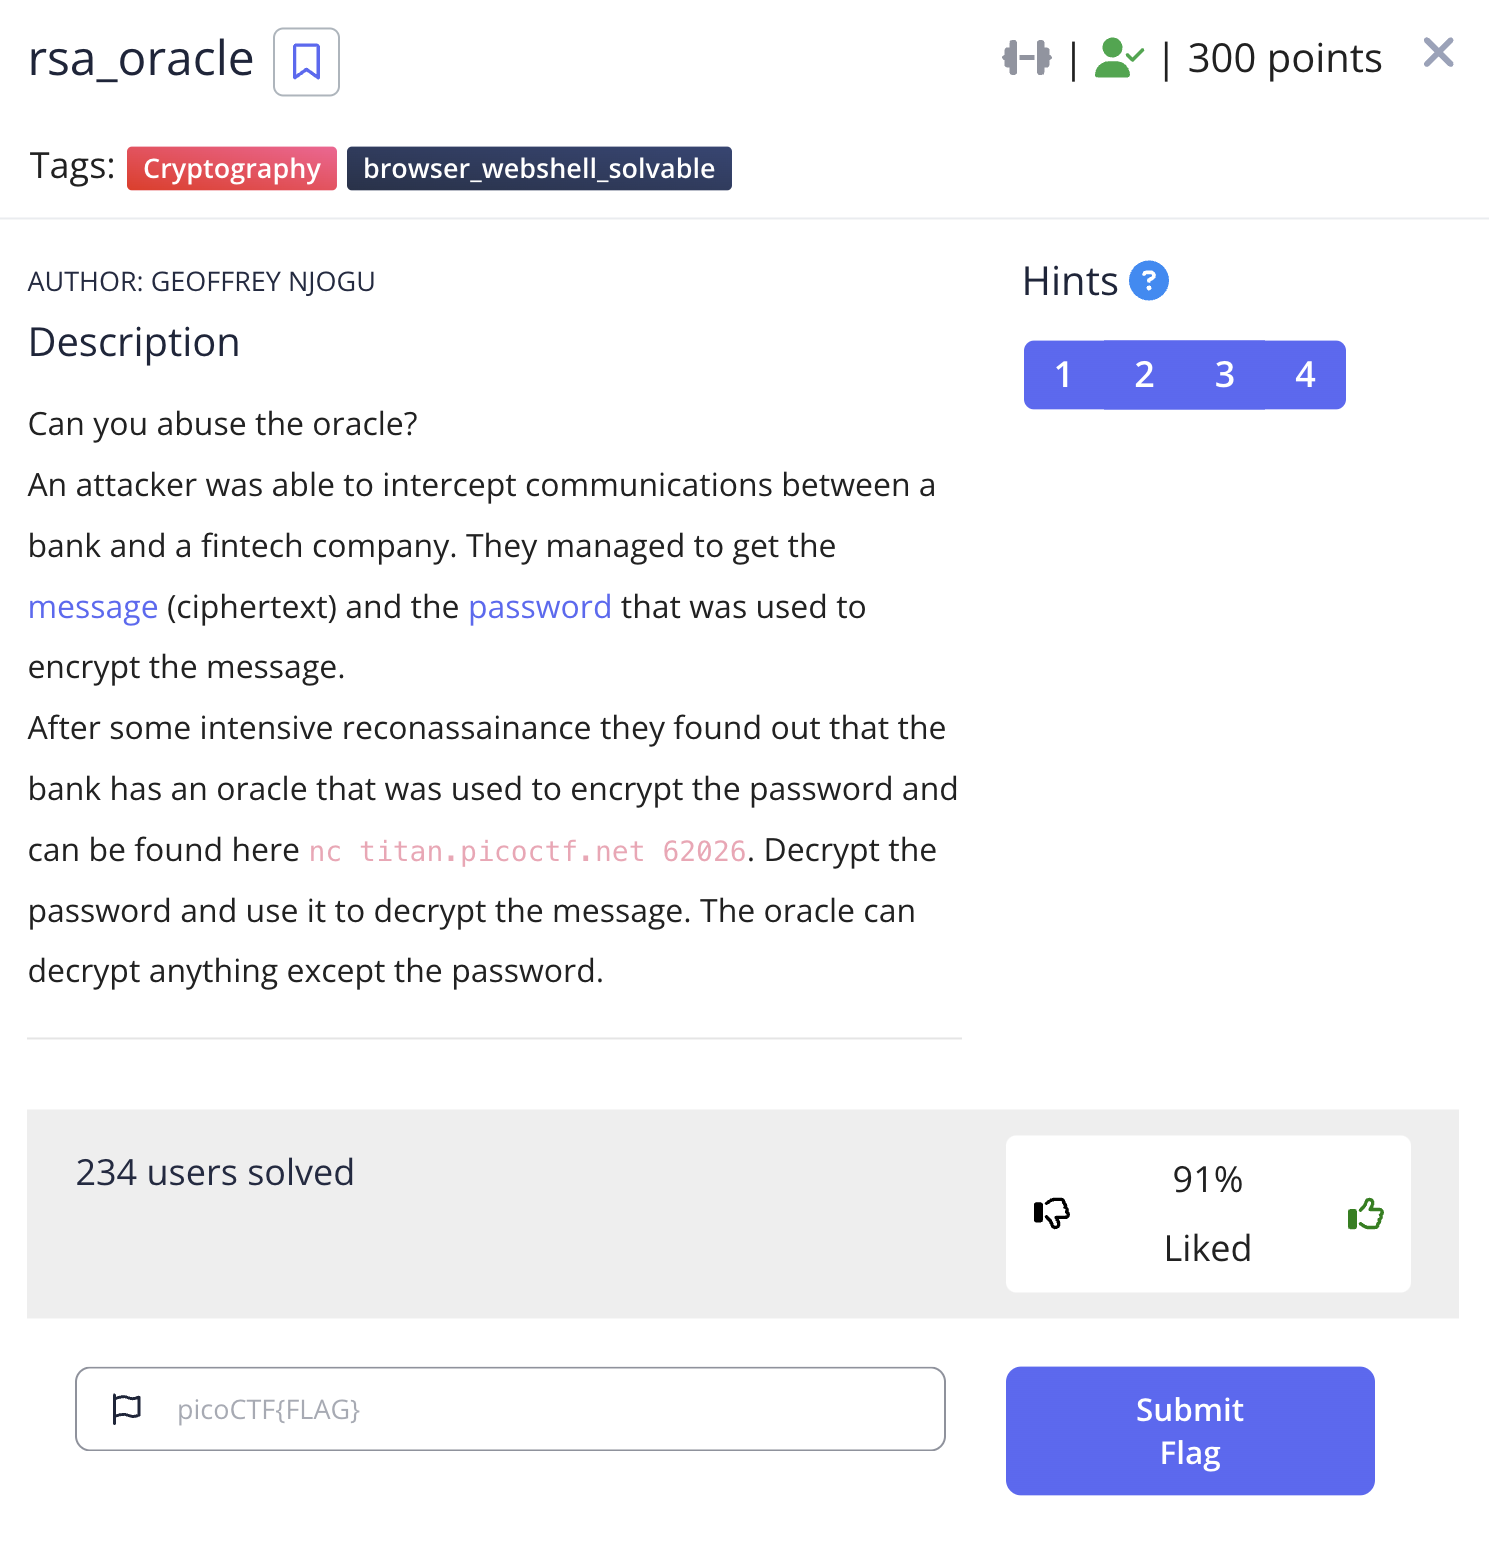Click the thumbs down dislike icon
This screenshot has width=1492, height=1542.
tap(1051, 1213)
